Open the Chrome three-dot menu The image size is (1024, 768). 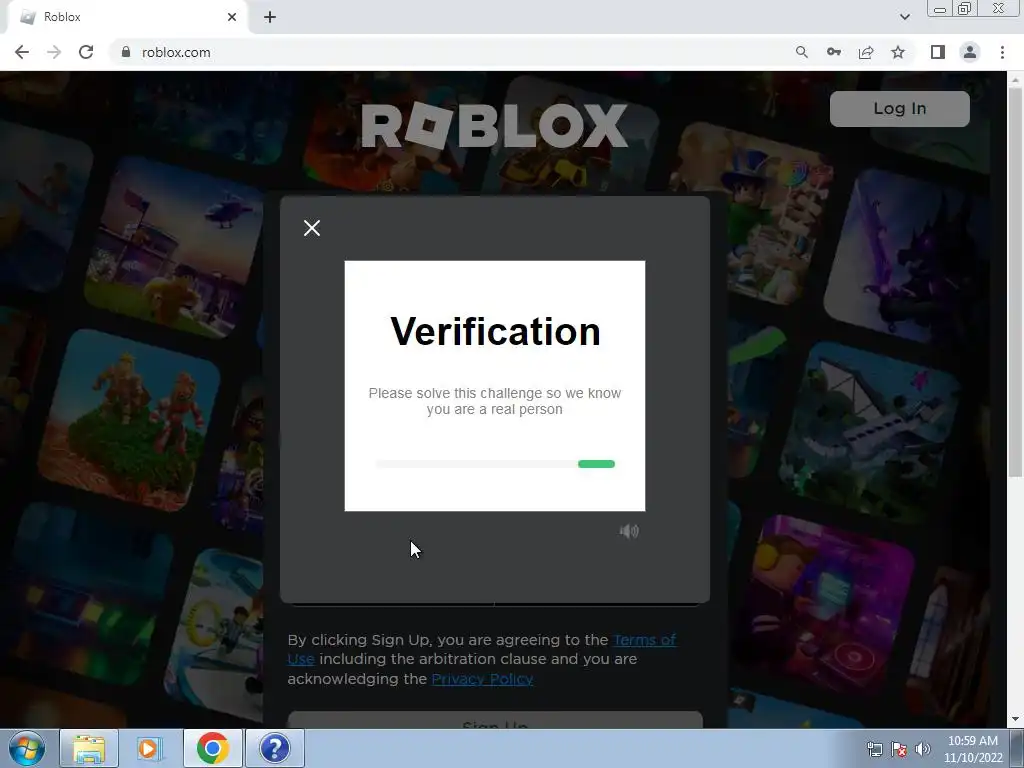(x=1002, y=52)
